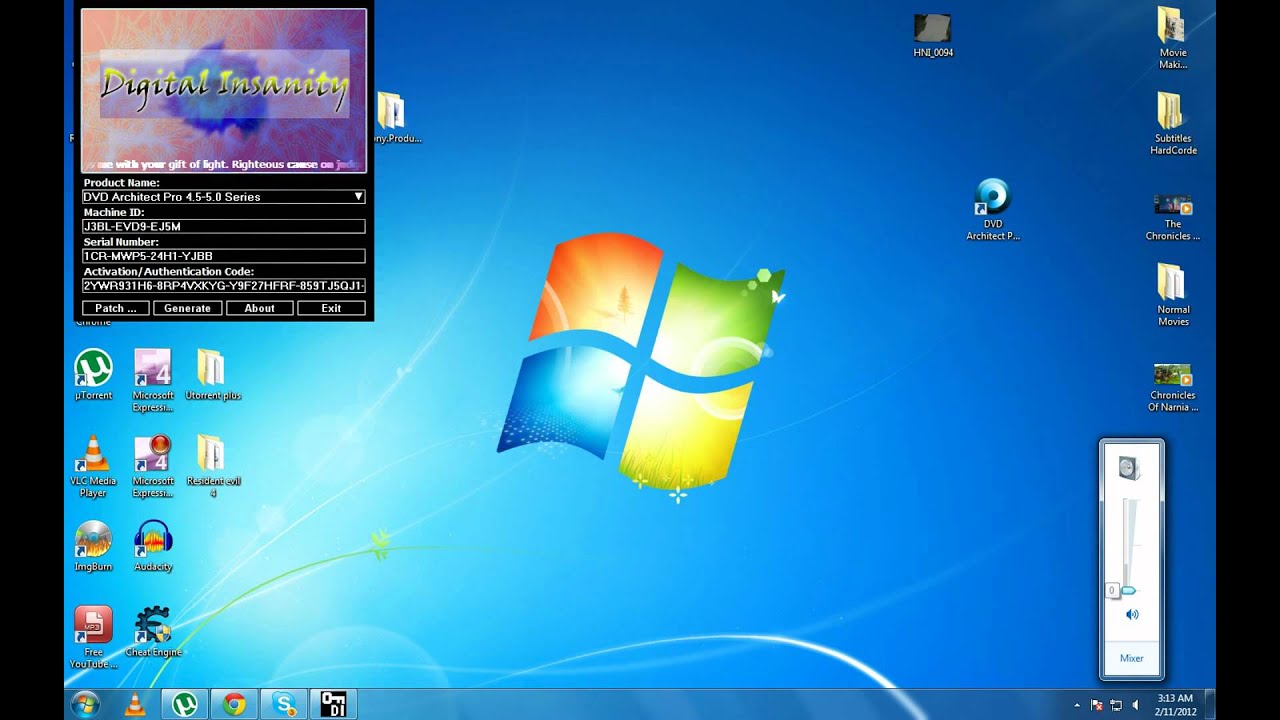1280x720 pixels.
Task: Open the Mixer link
Action: click(1132, 658)
